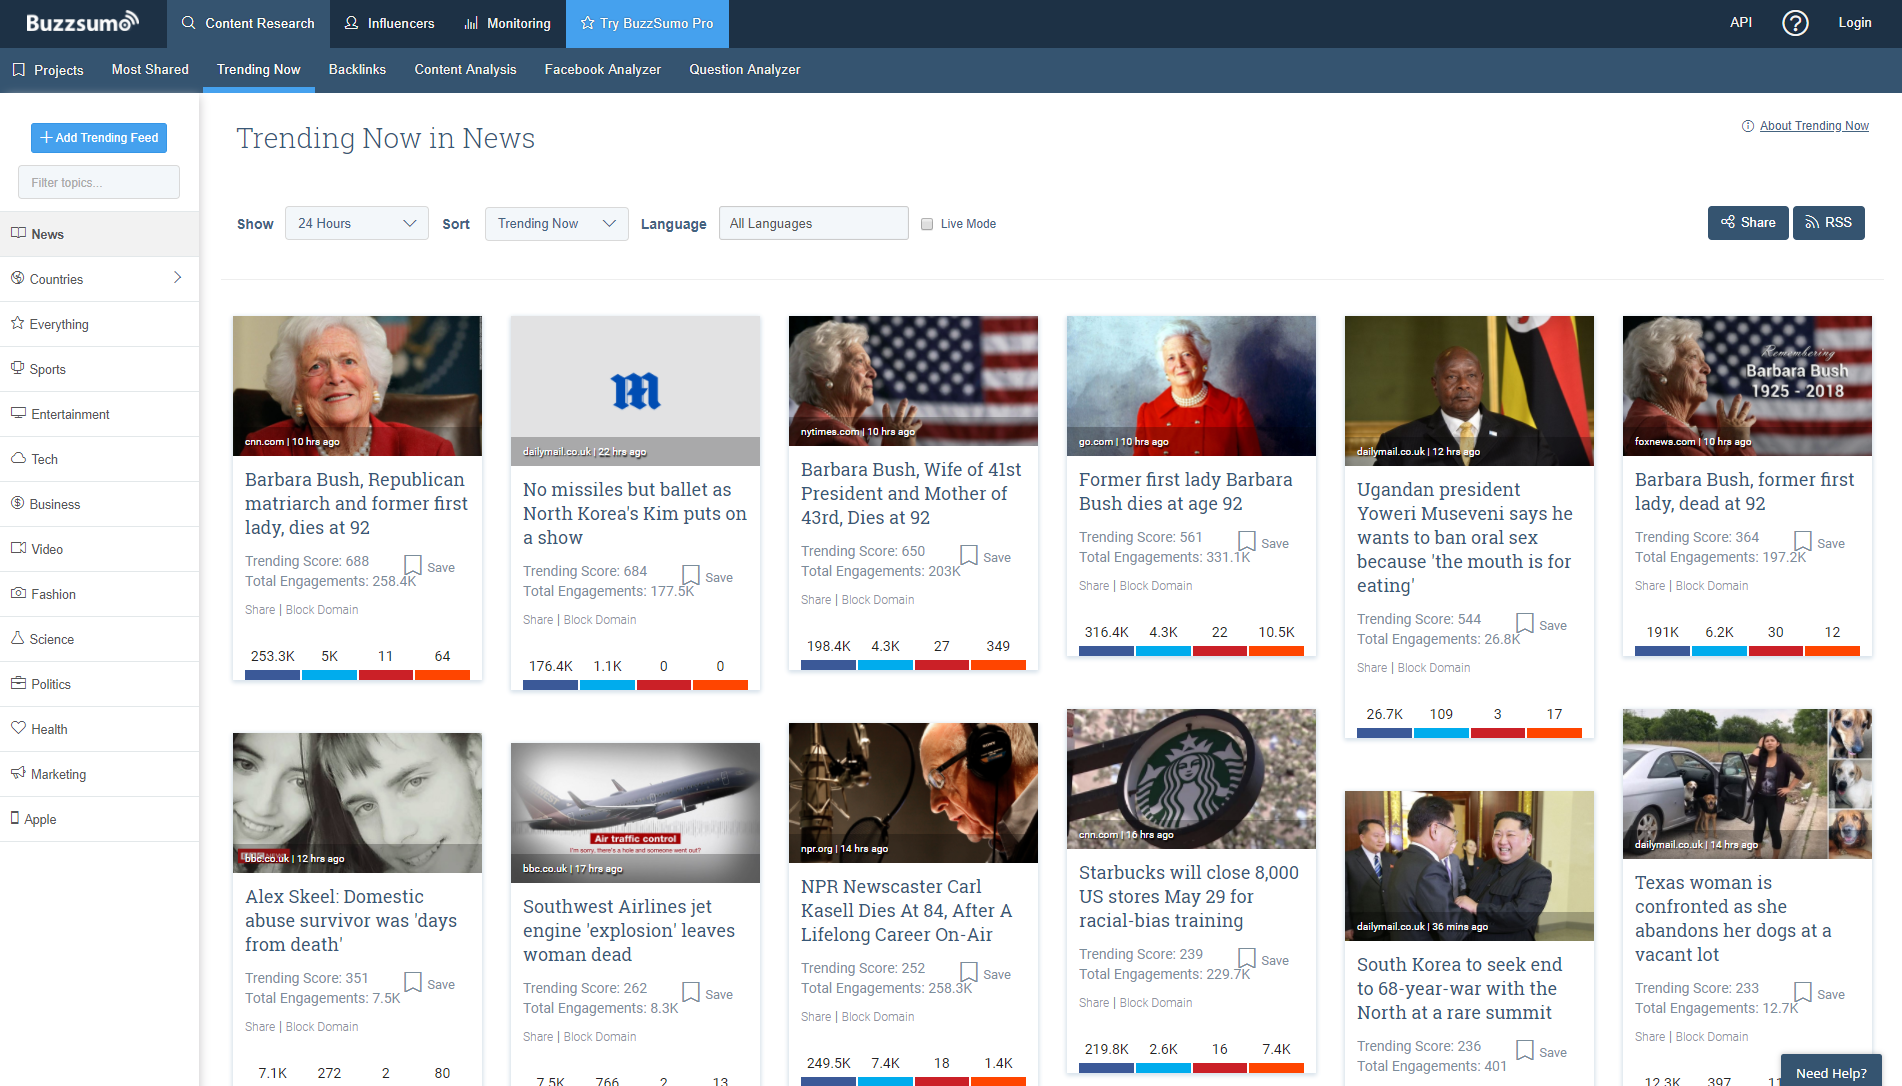Open the Projects menu item
This screenshot has height=1086, width=1902.
tap(48, 70)
